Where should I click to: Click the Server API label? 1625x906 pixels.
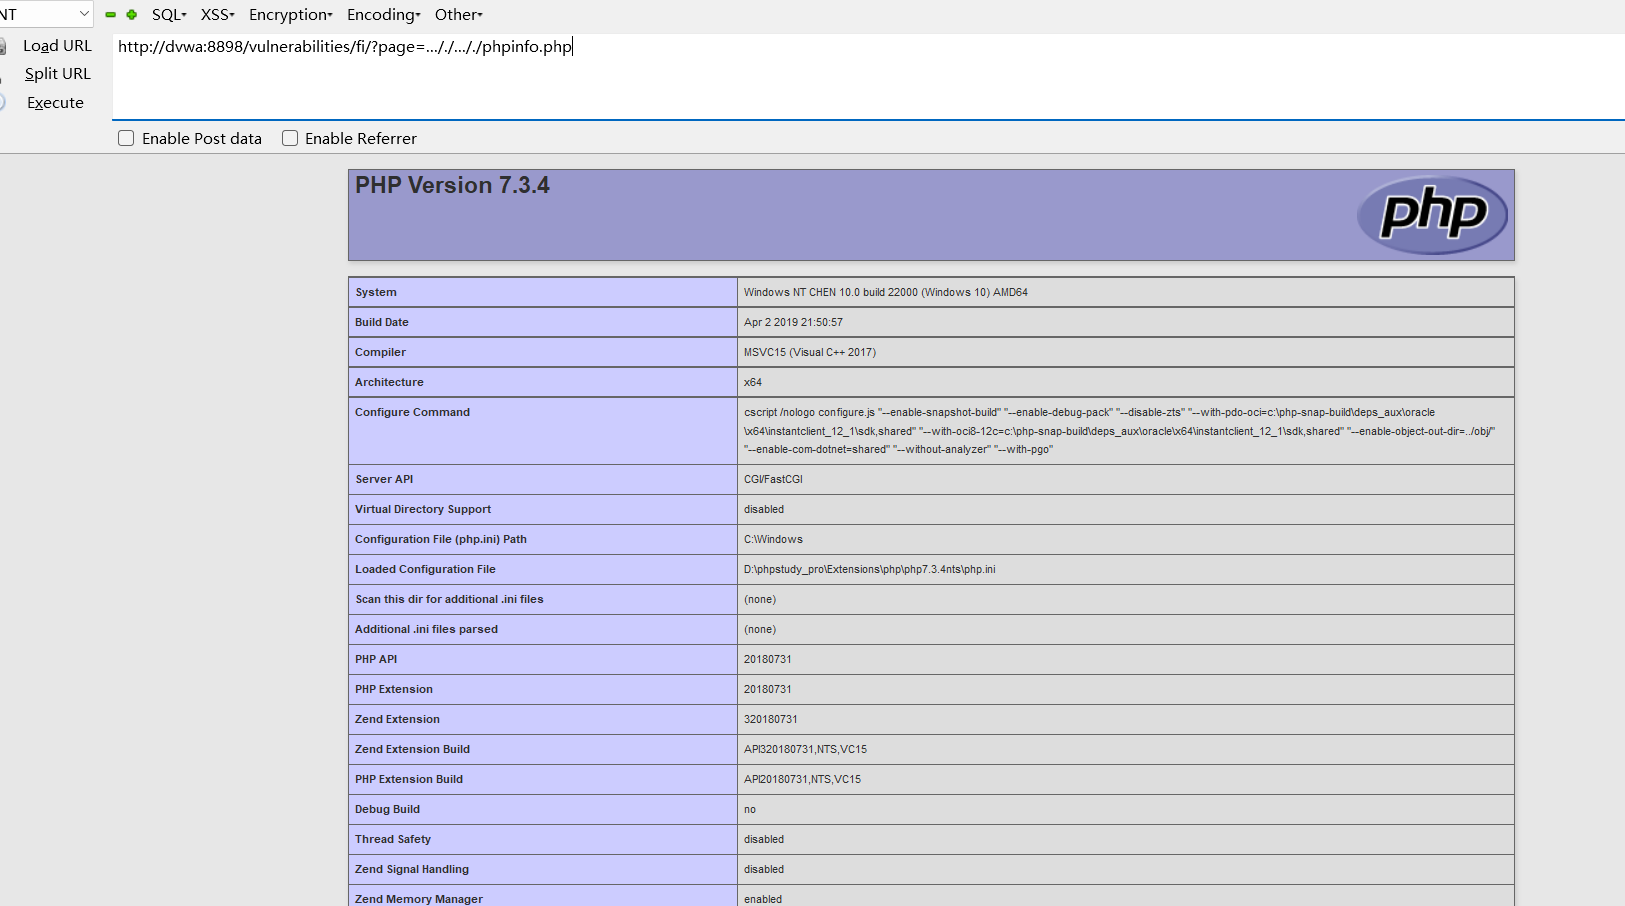click(384, 479)
